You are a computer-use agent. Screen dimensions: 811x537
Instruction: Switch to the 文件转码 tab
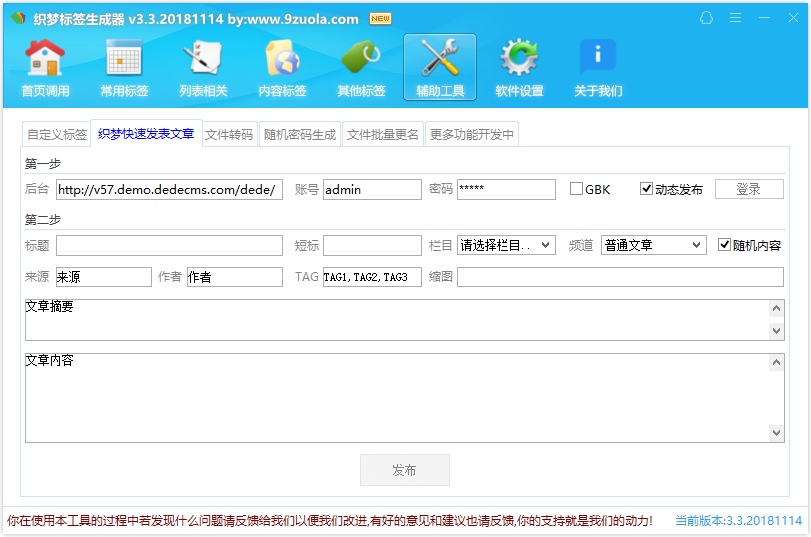click(x=229, y=135)
